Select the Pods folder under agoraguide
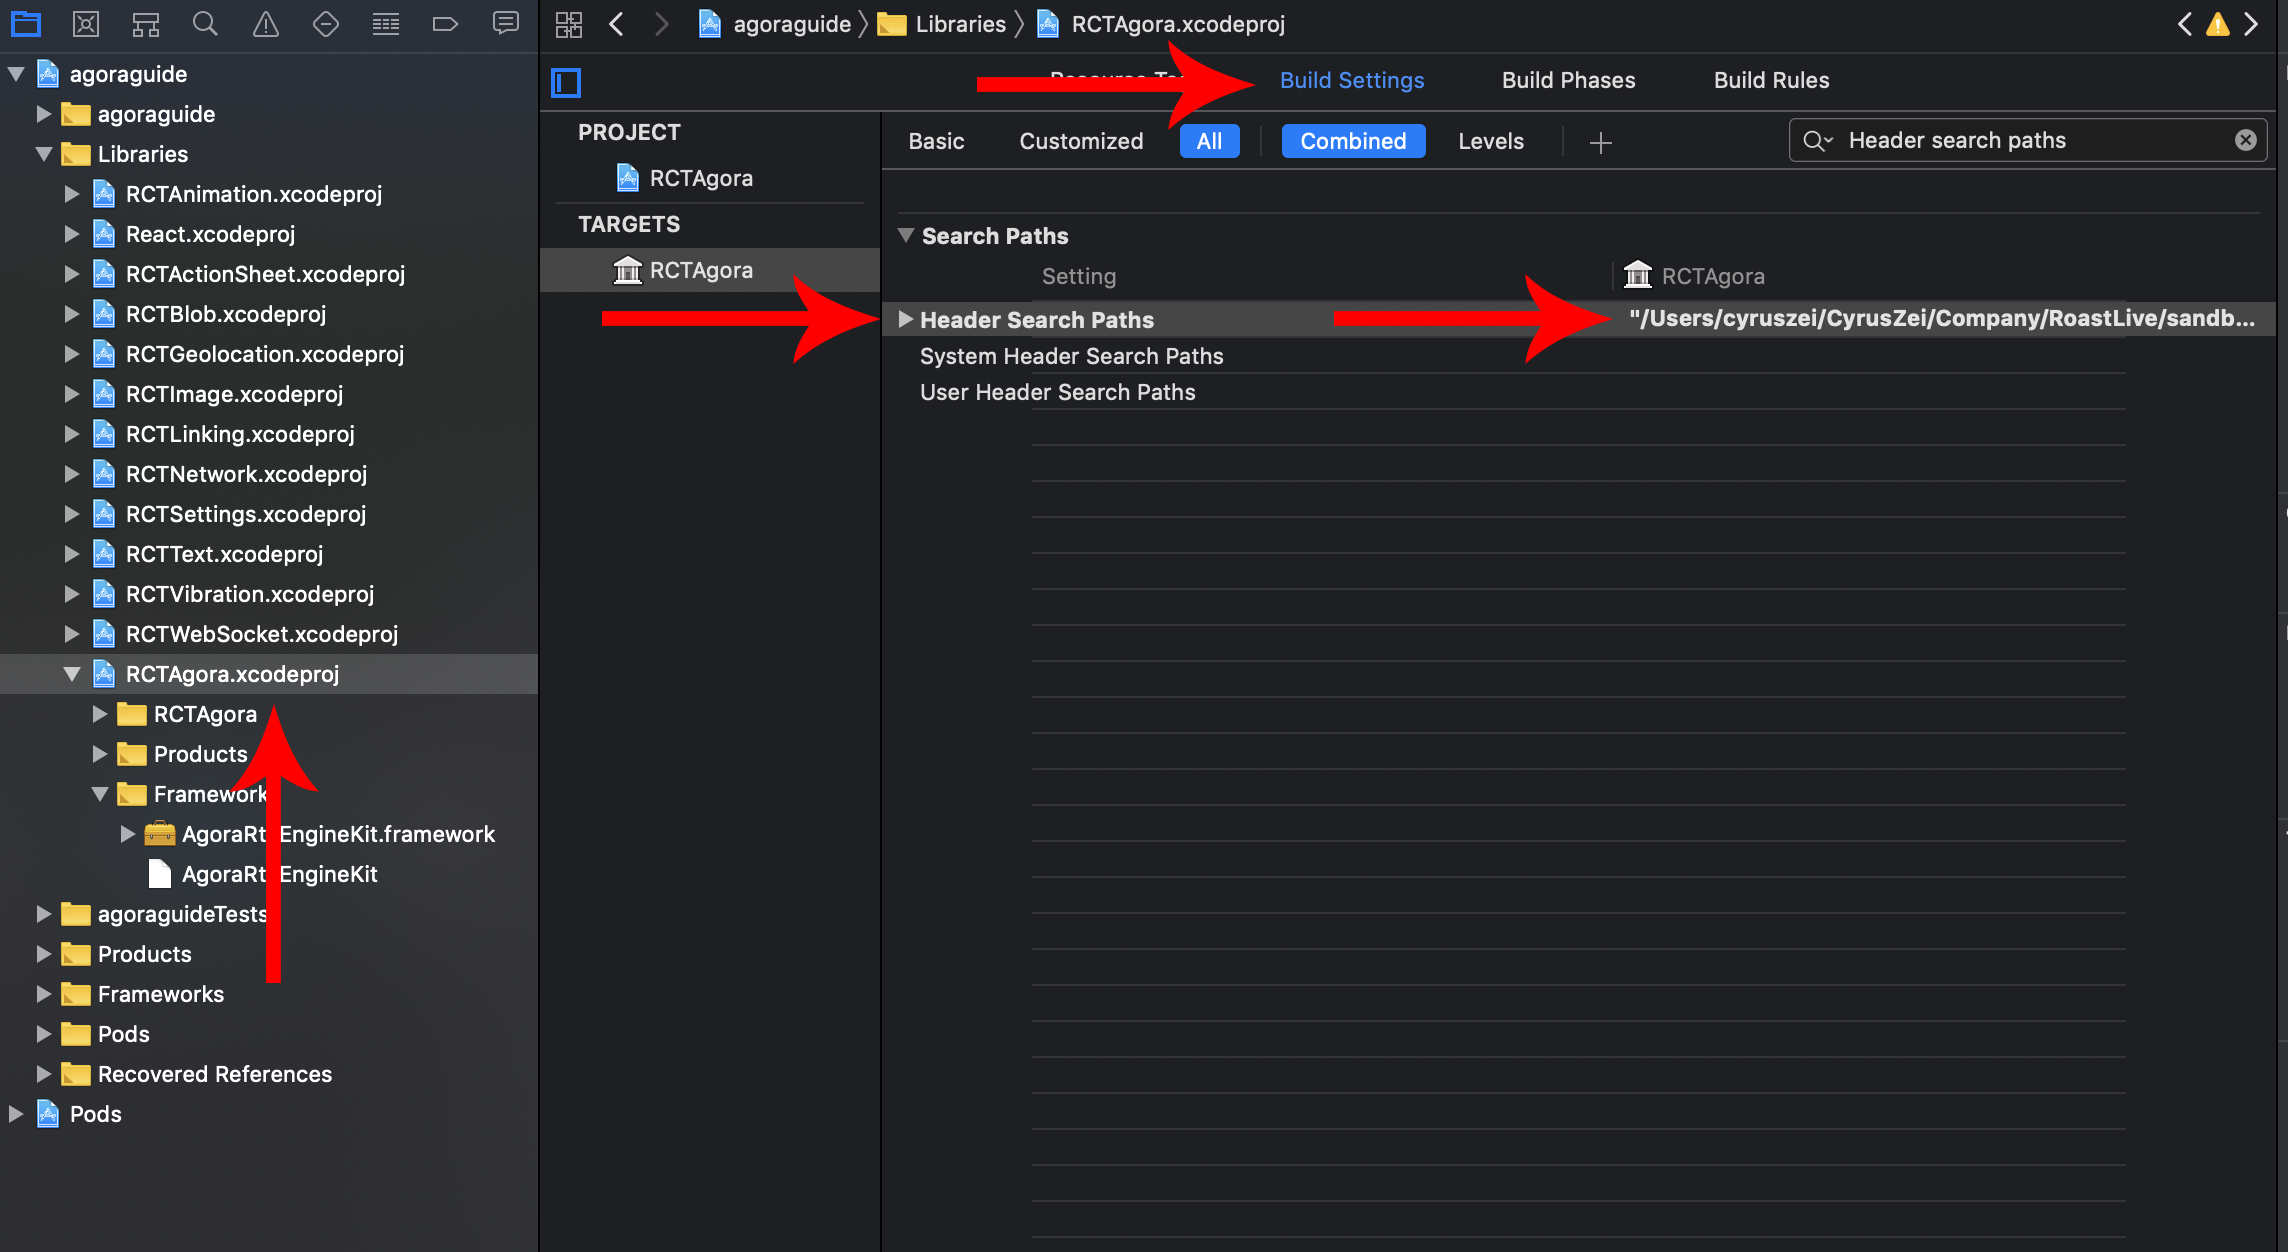Screen dimensions: 2288x1252 [x=124, y=1034]
